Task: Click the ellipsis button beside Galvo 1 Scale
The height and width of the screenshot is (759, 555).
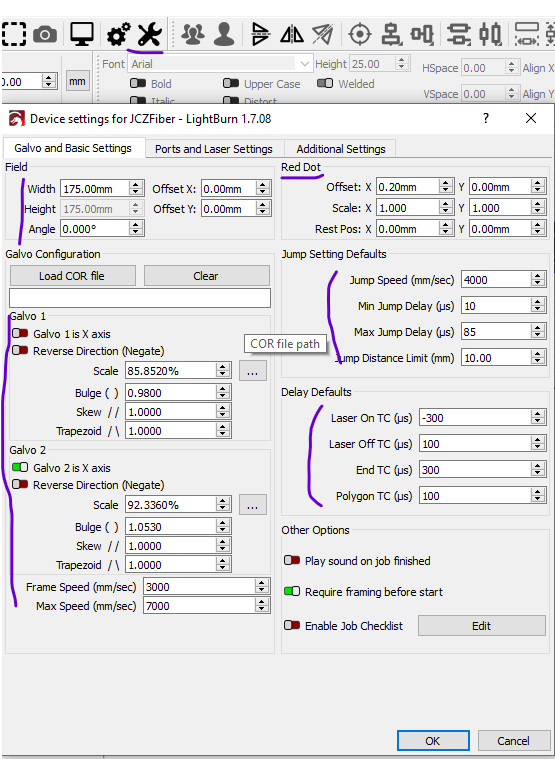Action: 253,371
